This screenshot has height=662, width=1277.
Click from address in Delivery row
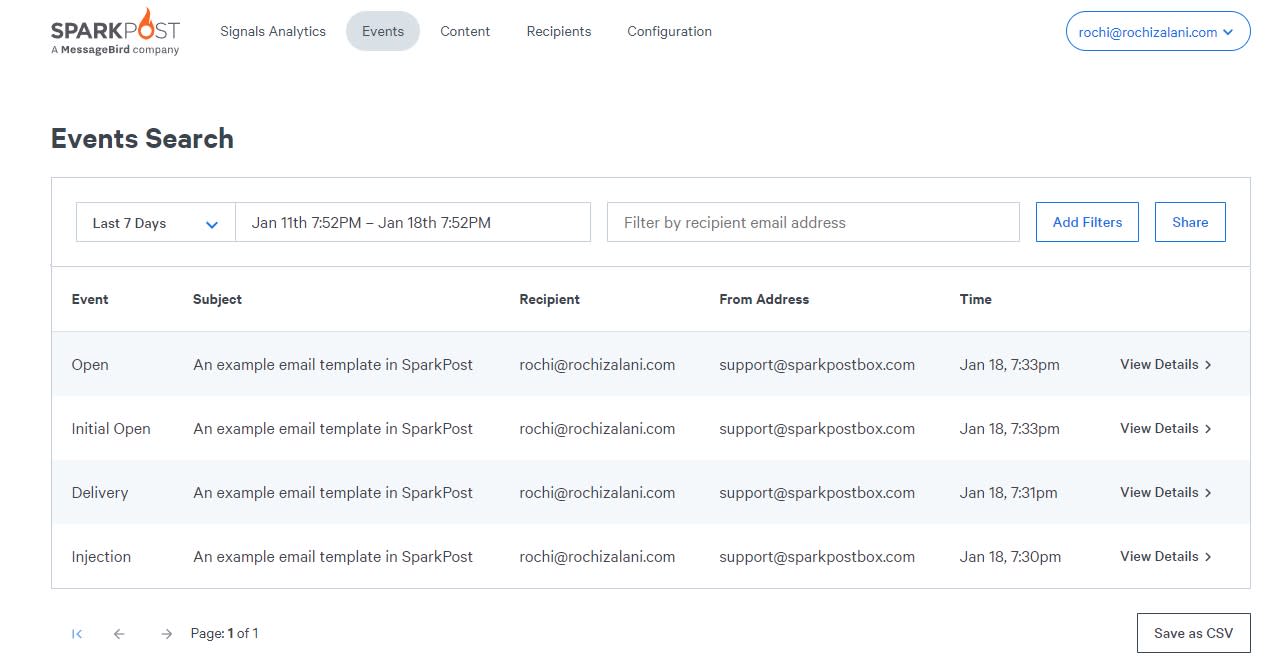click(x=817, y=493)
